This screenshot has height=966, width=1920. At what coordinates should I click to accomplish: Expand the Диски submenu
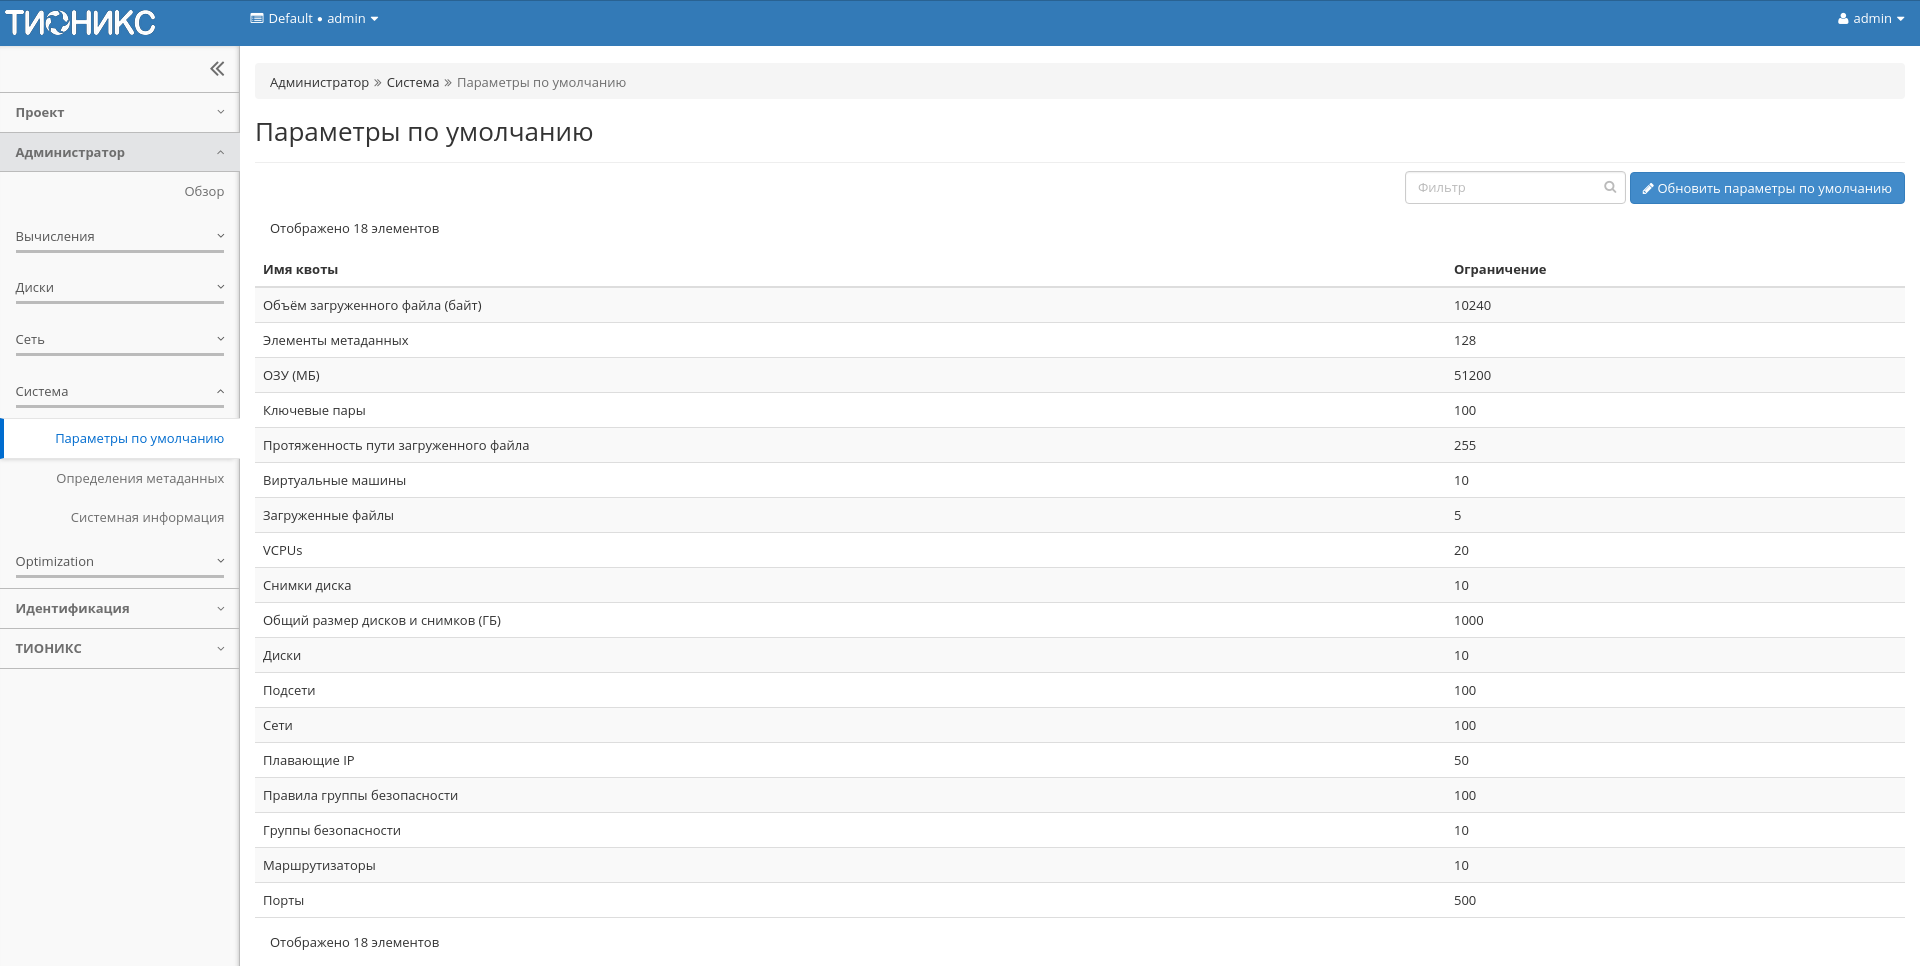[x=119, y=288]
